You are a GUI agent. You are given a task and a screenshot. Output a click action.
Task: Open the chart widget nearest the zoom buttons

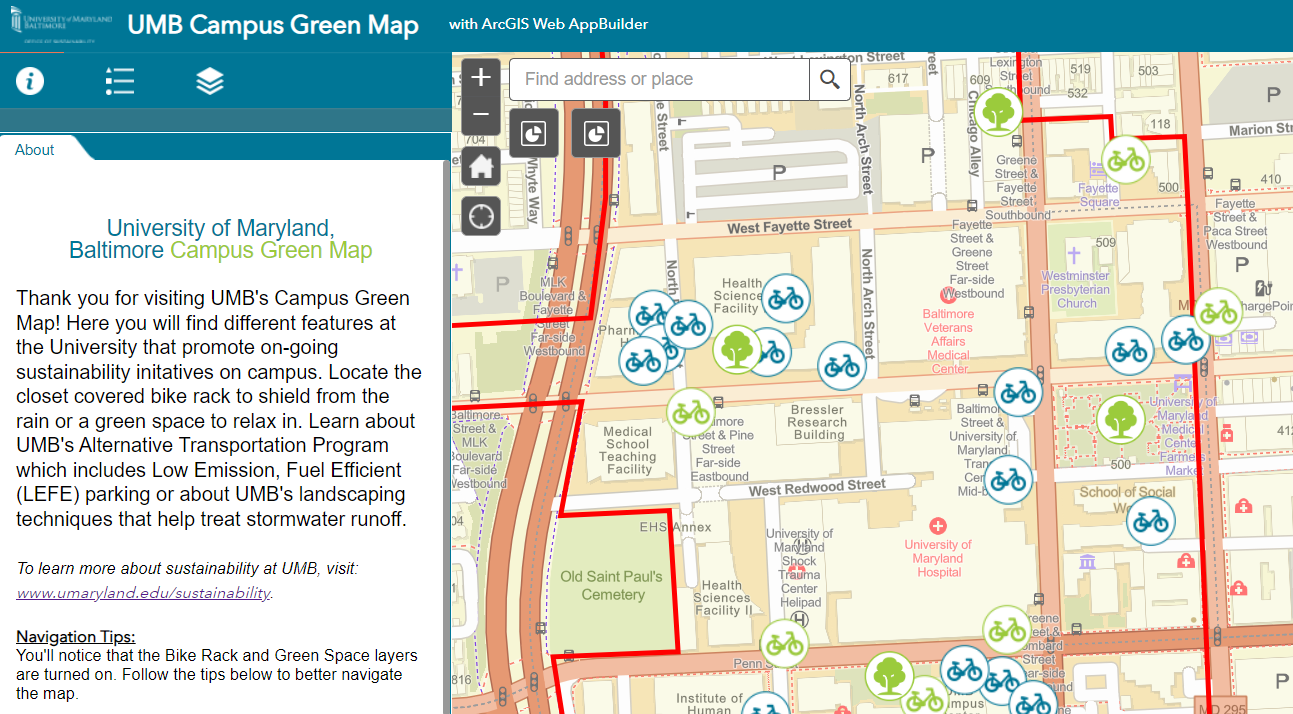pos(534,133)
